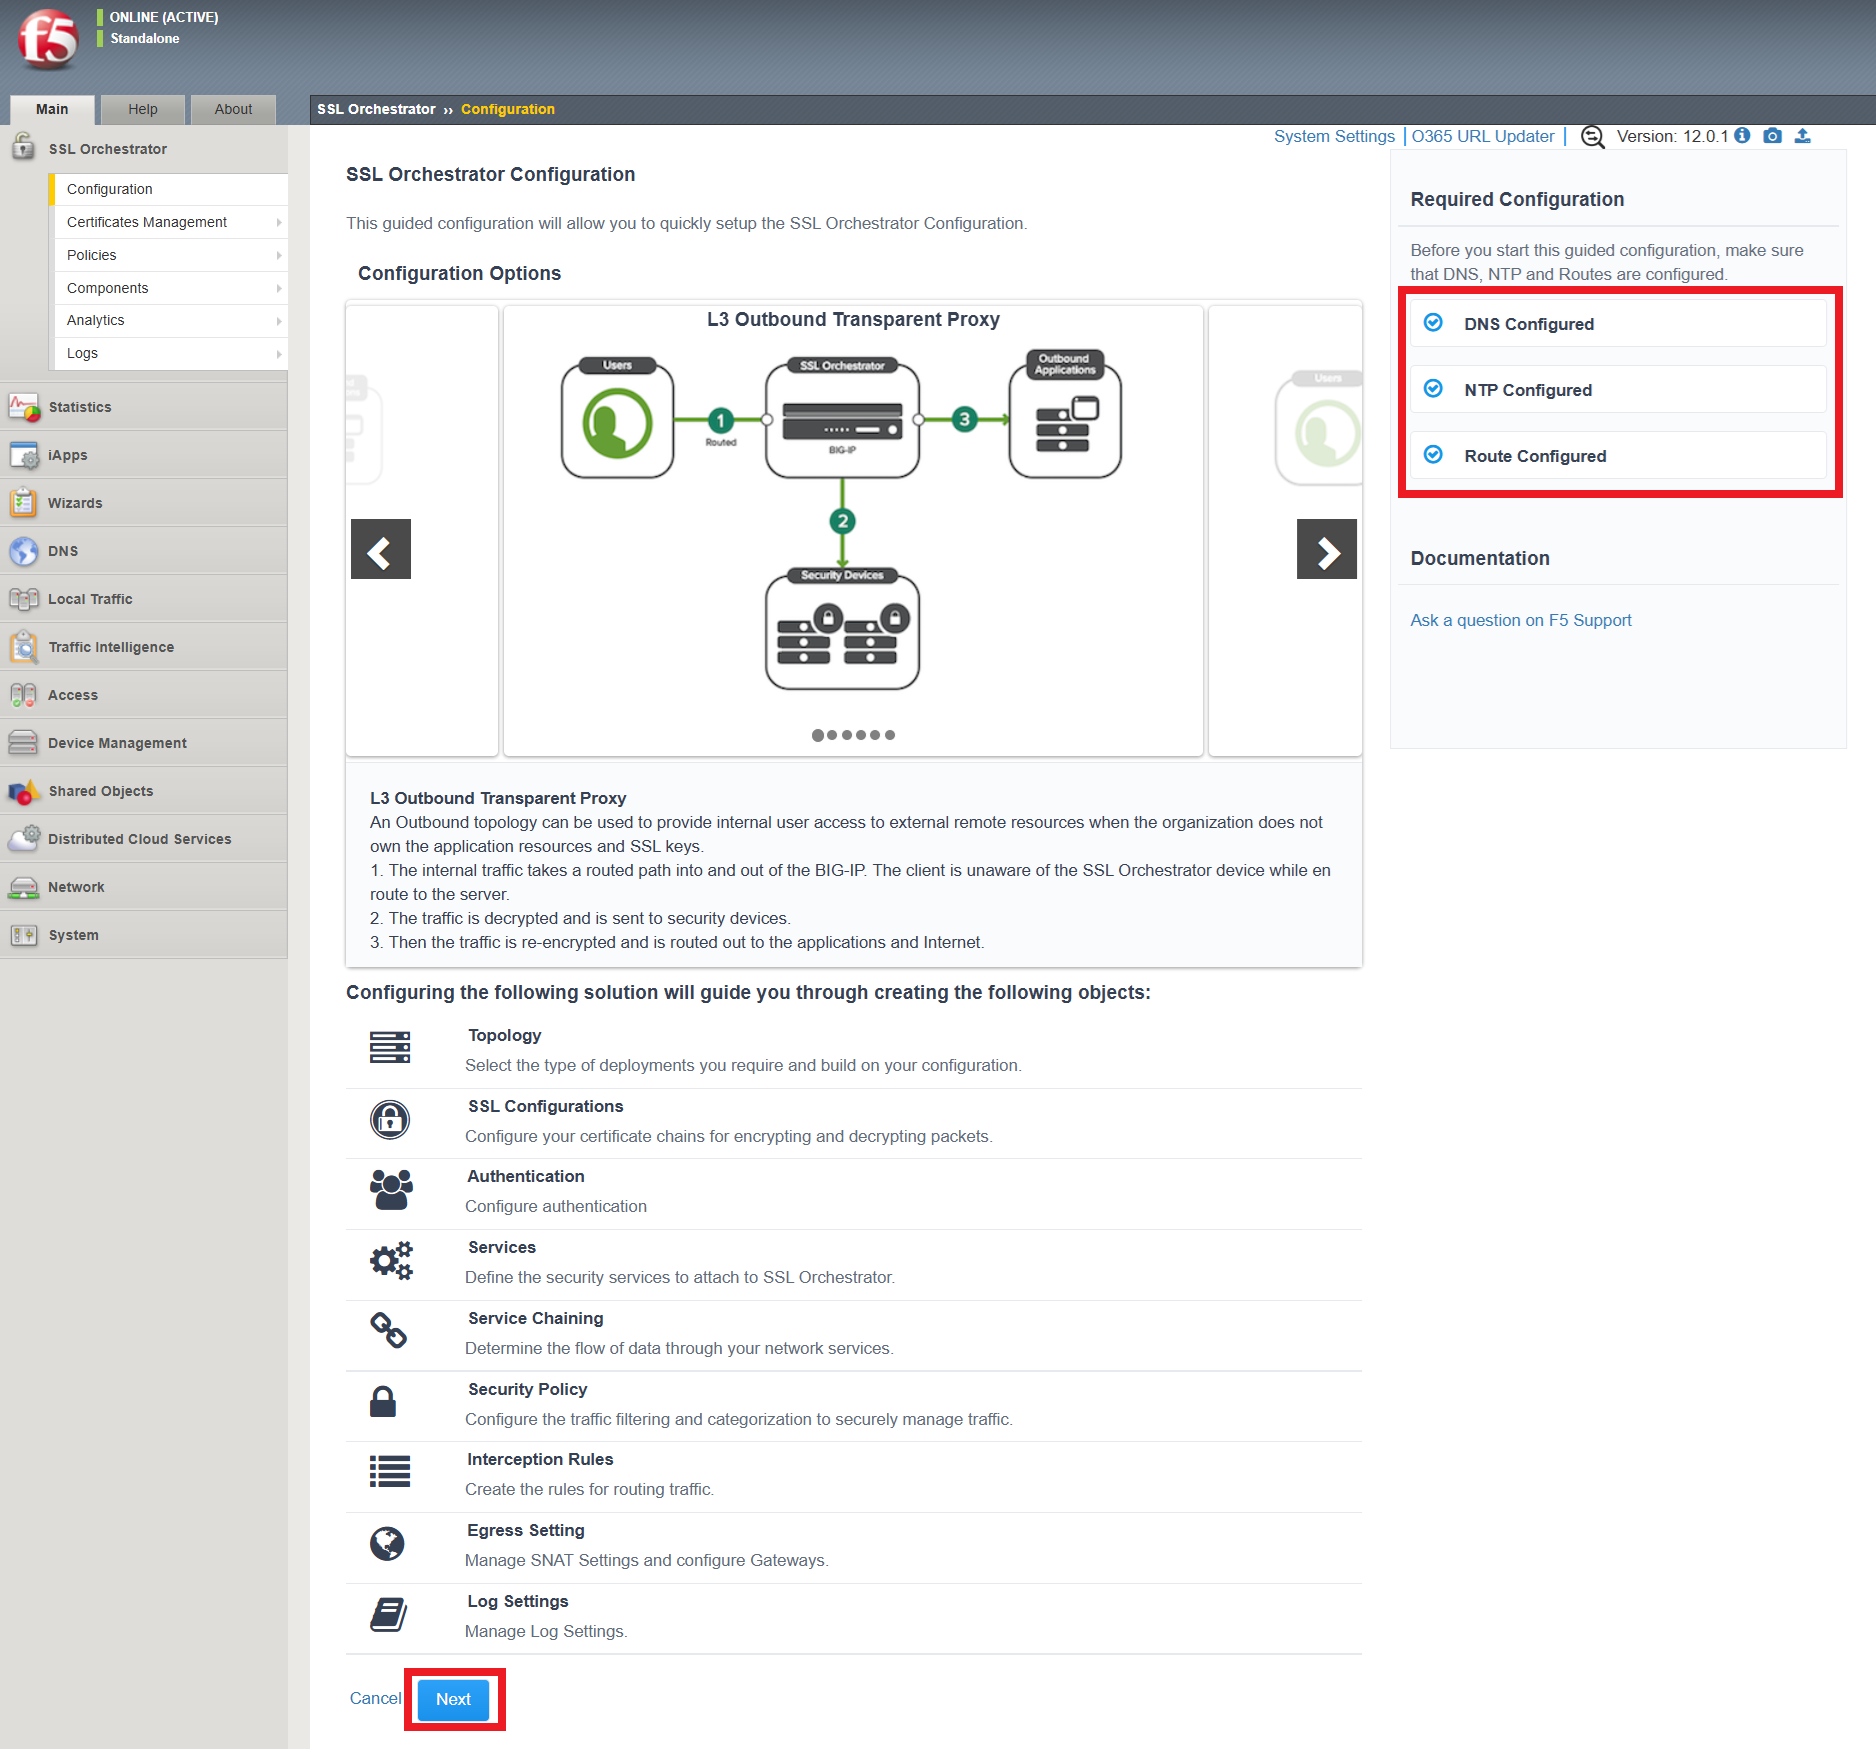Click the "Log Settings" heading
Image resolution: width=1876 pixels, height=1749 pixels.
pos(518,1601)
